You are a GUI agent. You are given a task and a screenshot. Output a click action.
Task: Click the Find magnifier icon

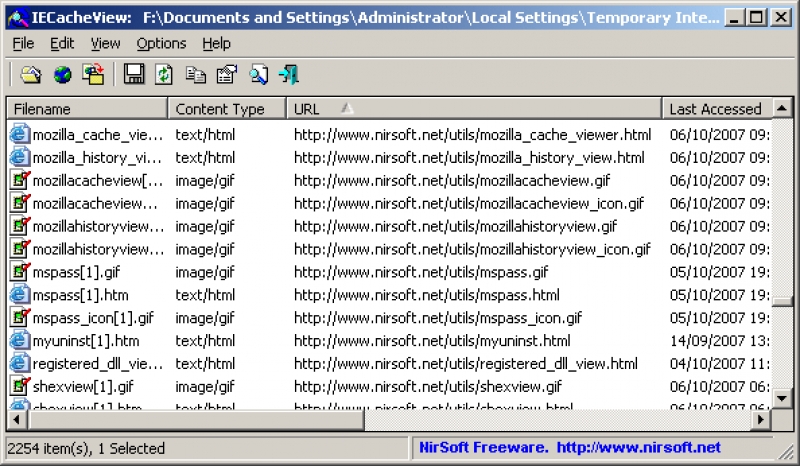[259, 75]
